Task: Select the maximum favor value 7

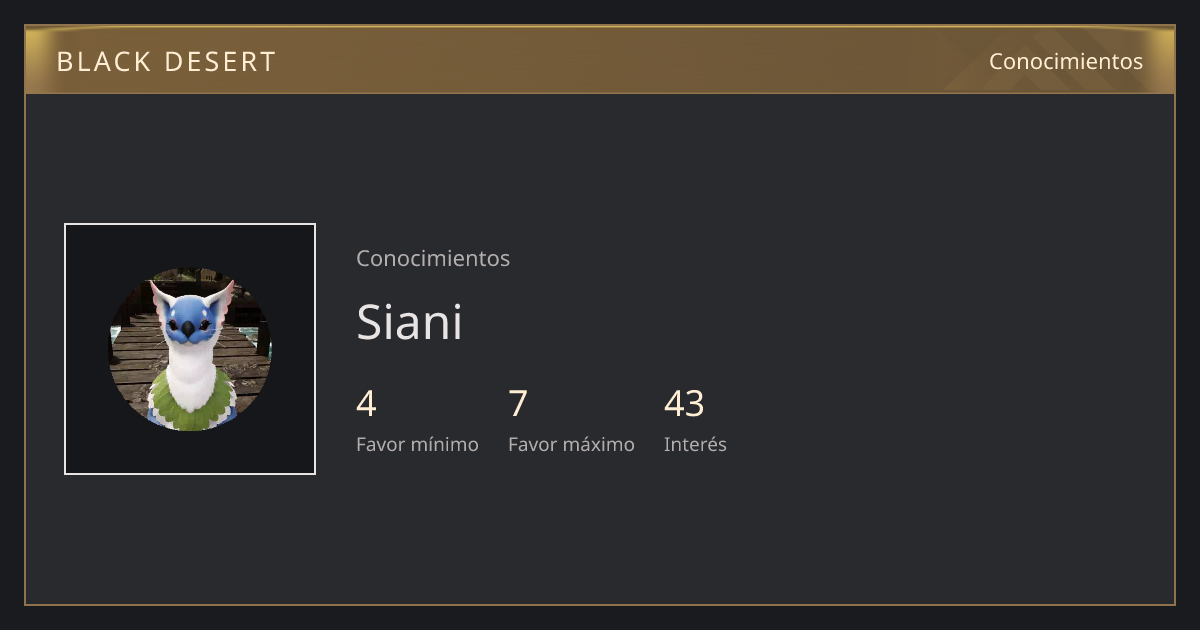Action: (518, 404)
